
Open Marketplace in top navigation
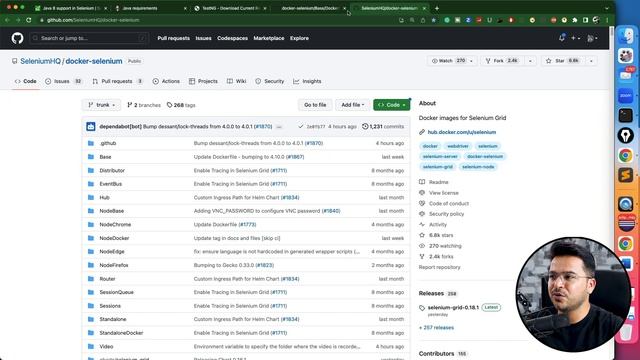269,38
